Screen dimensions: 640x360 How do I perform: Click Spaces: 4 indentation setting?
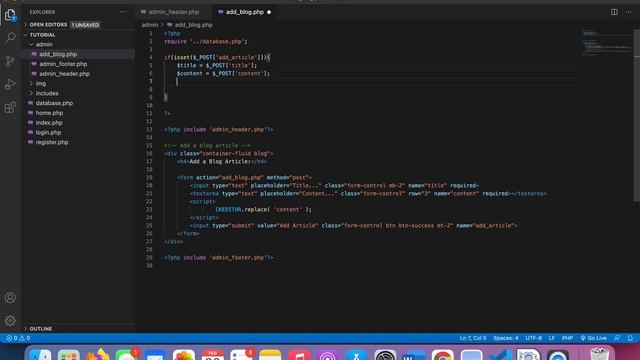506,338
